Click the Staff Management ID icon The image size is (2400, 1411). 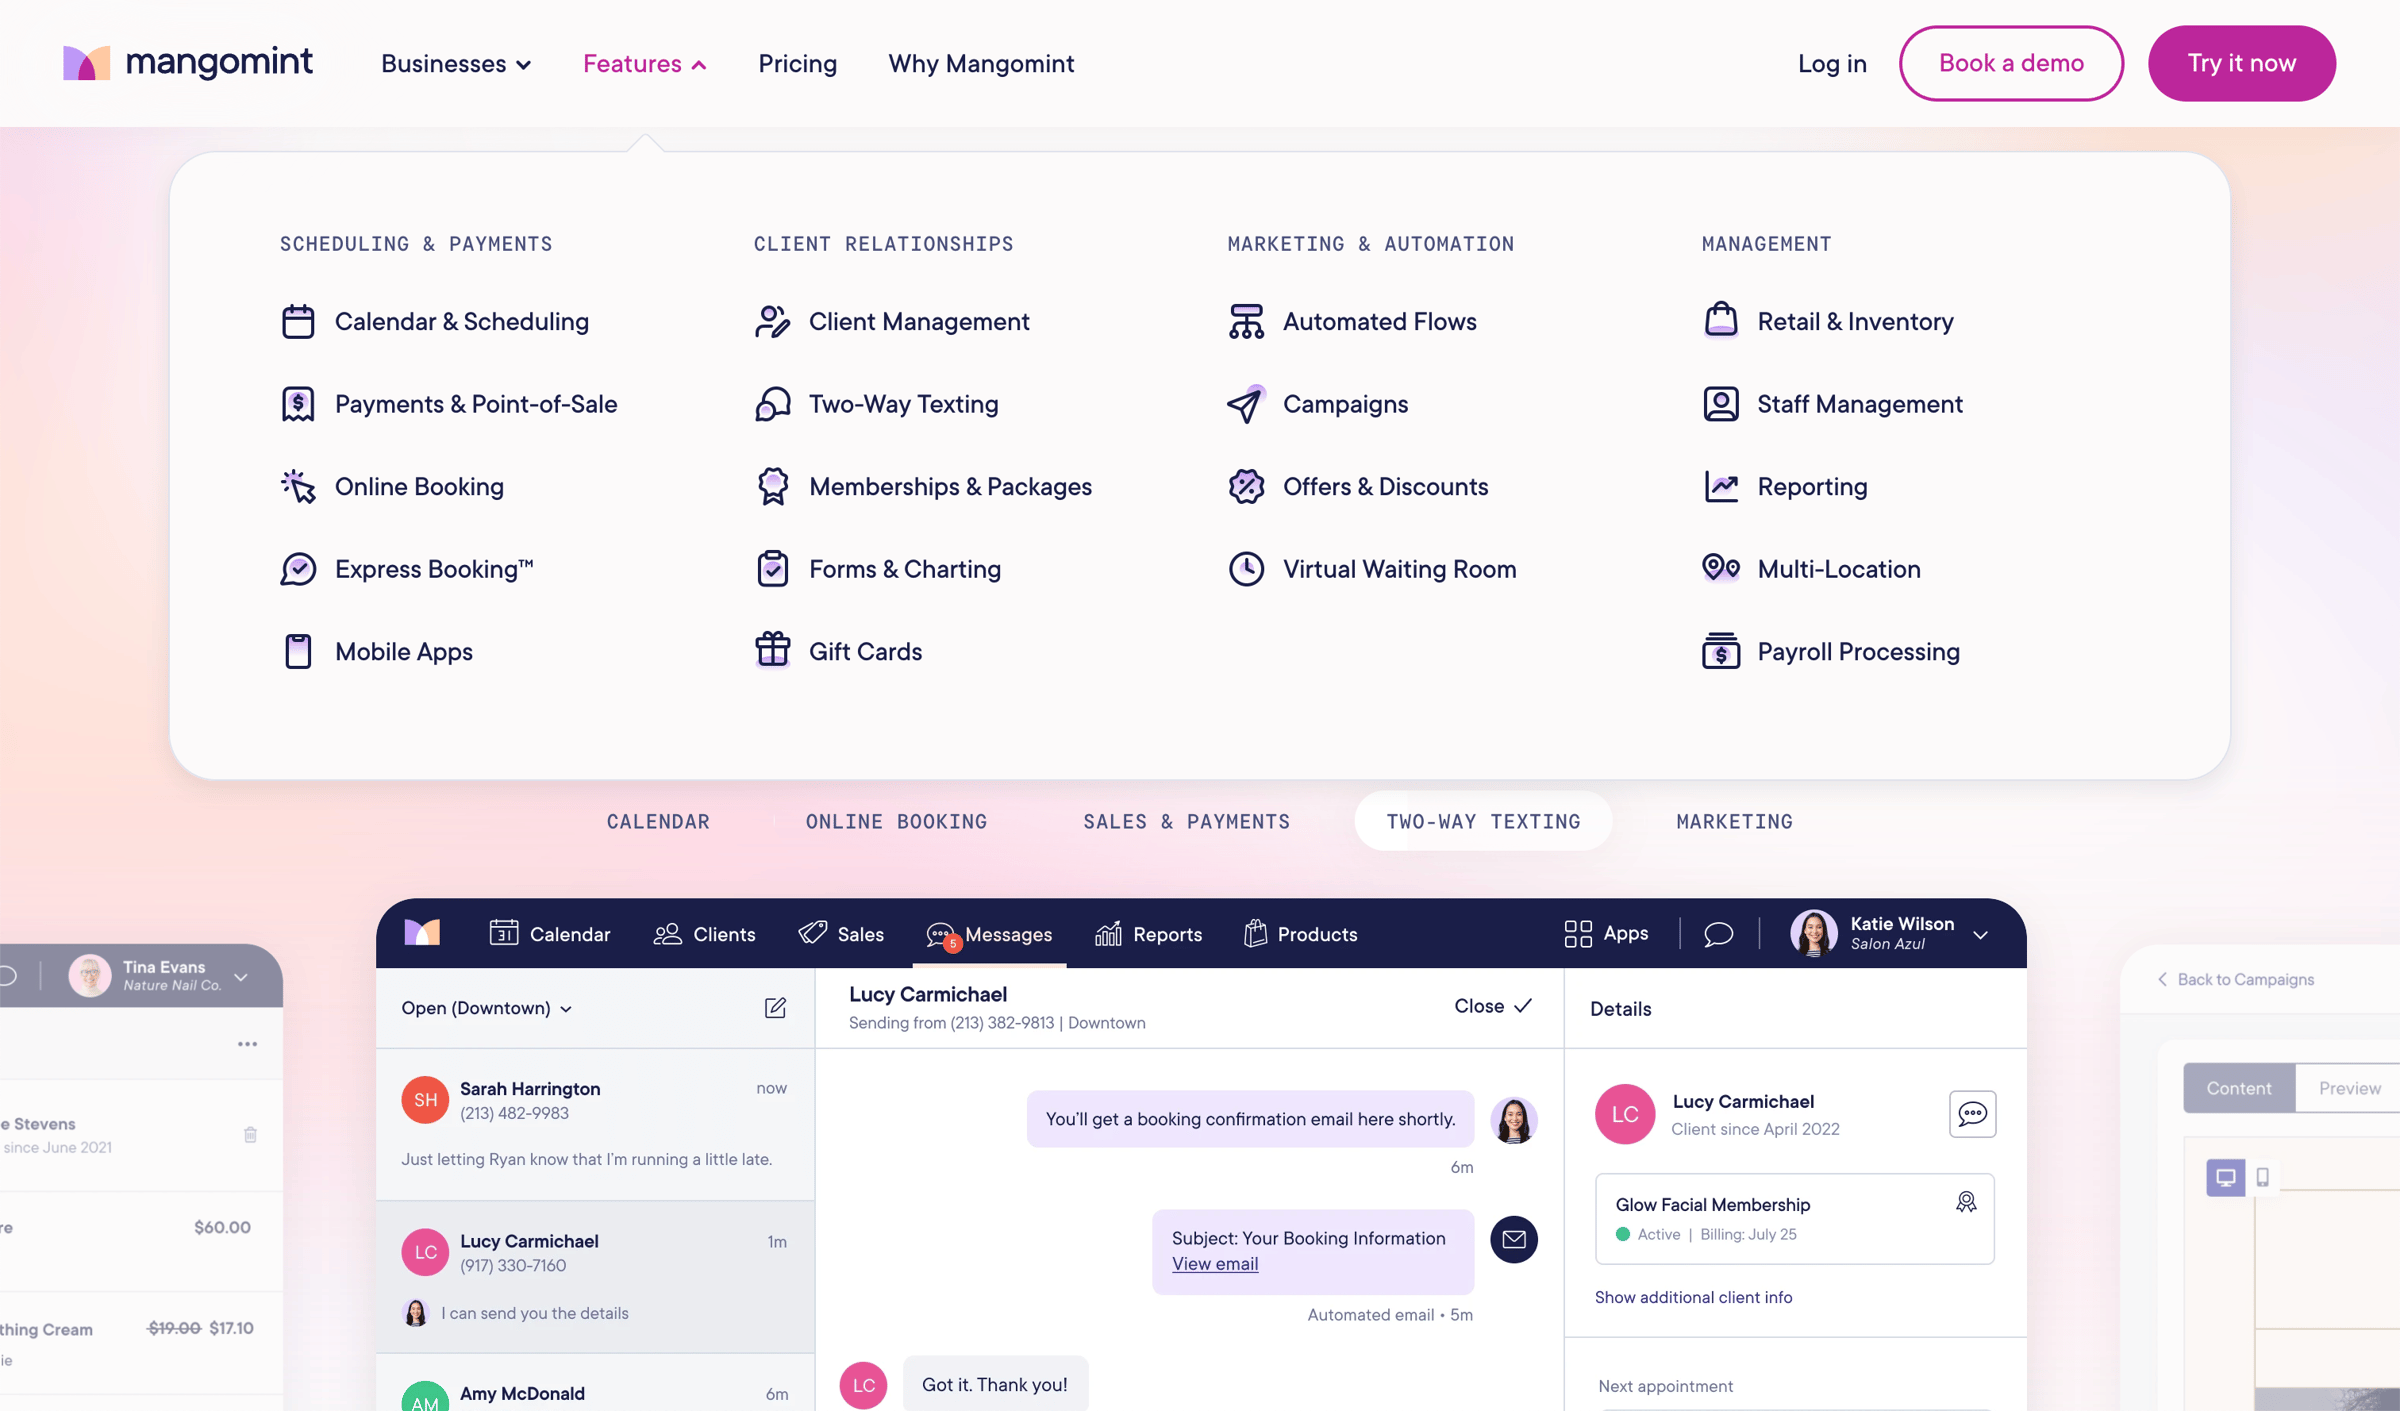tap(1720, 404)
